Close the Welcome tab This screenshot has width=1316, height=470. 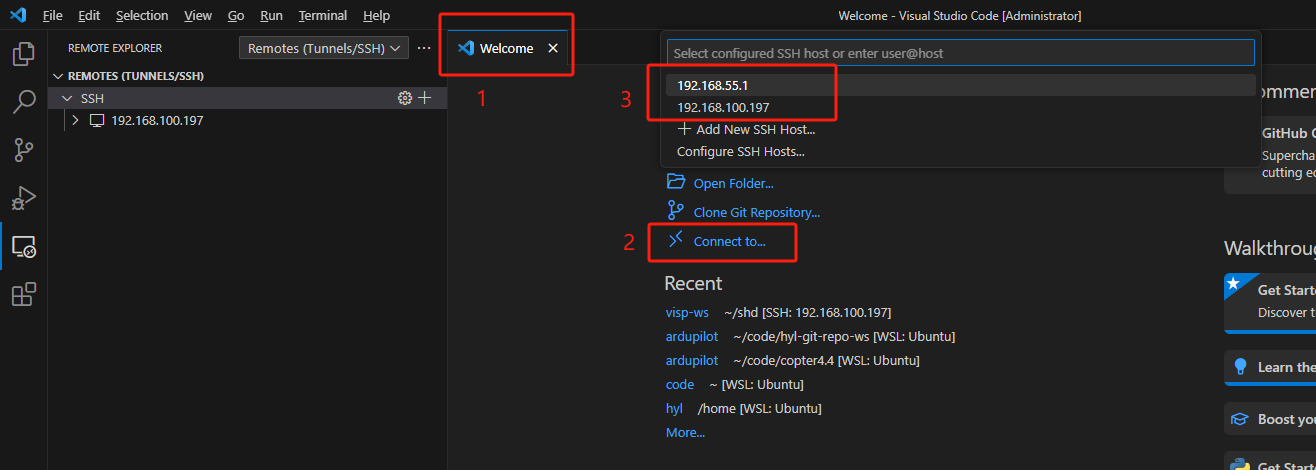553,48
